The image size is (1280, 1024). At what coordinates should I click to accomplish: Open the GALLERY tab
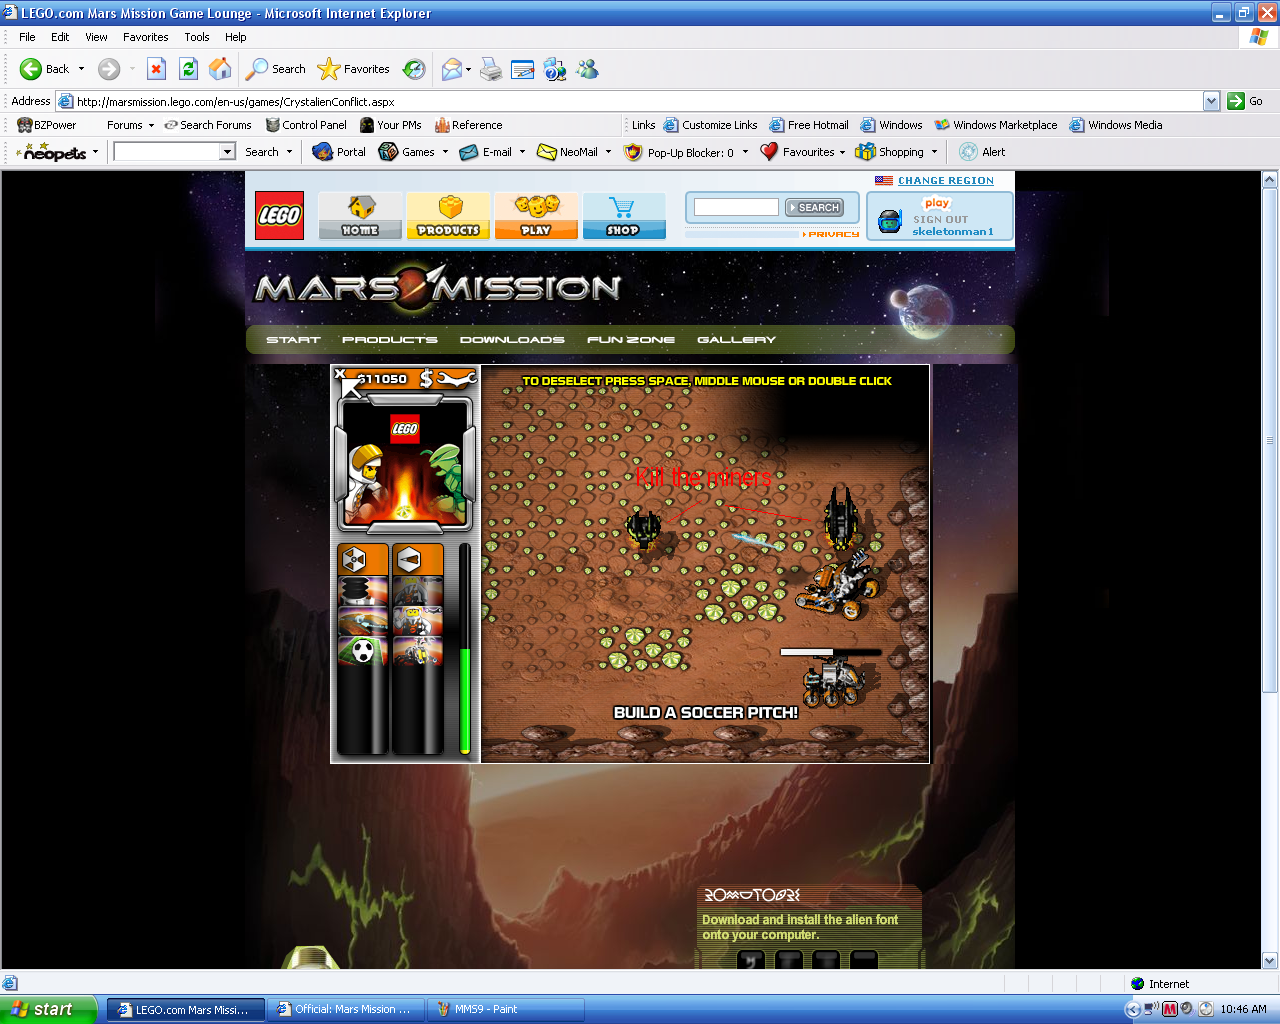736,340
